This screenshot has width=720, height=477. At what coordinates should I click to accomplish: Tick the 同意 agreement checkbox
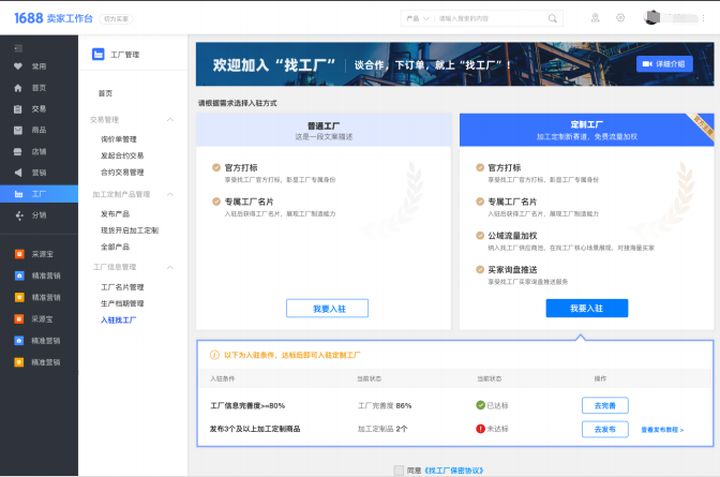tap(399, 470)
